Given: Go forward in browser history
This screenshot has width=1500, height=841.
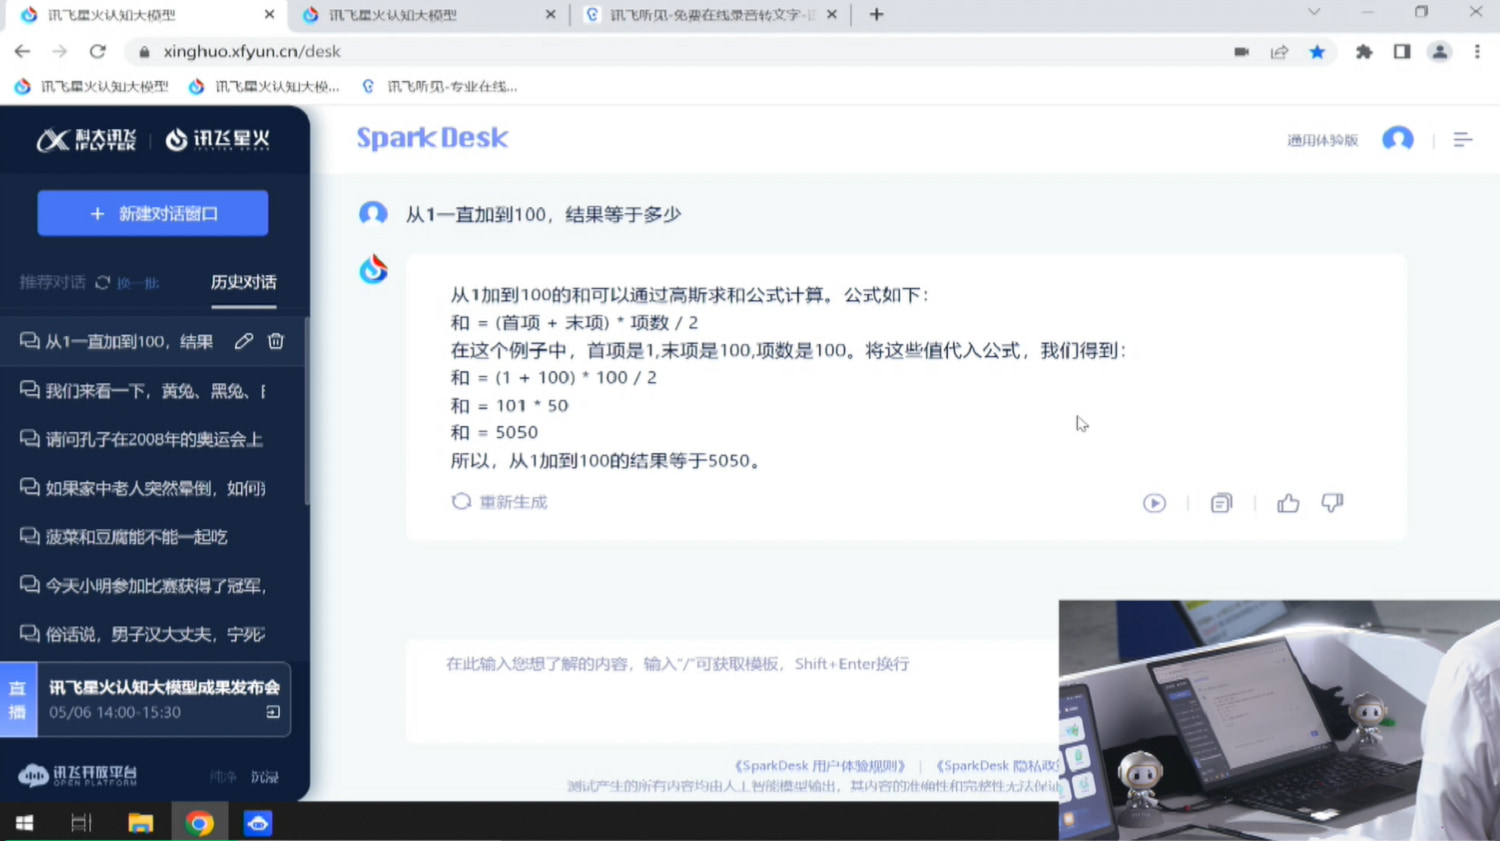Looking at the screenshot, I should pyautogui.click(x=59, y=51).
